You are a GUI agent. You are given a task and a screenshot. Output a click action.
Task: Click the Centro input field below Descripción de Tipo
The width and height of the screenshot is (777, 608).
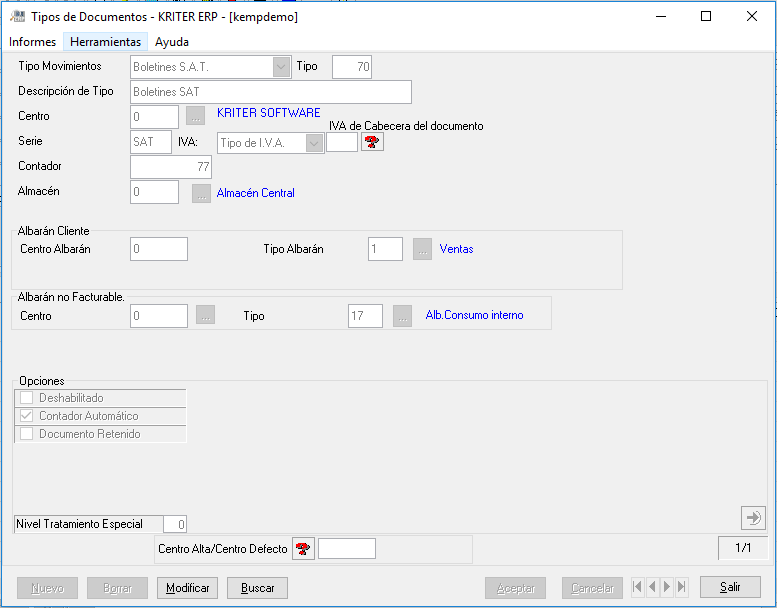[154, 117]
